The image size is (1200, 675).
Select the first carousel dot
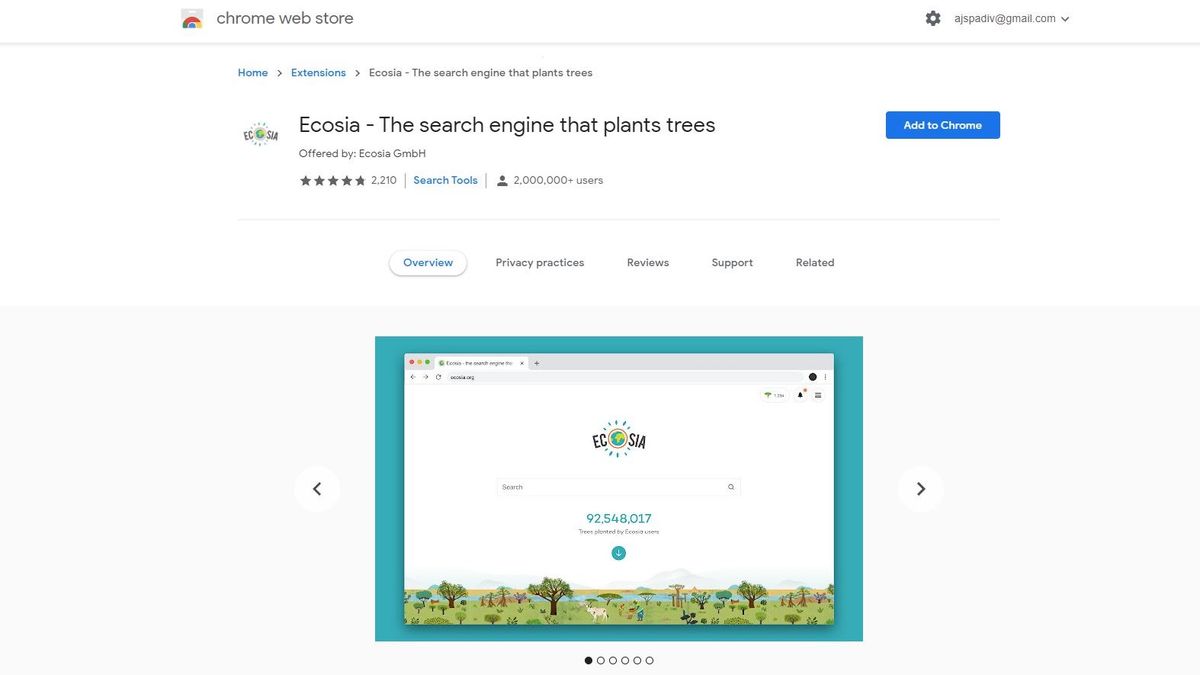(x=588, y=660)
